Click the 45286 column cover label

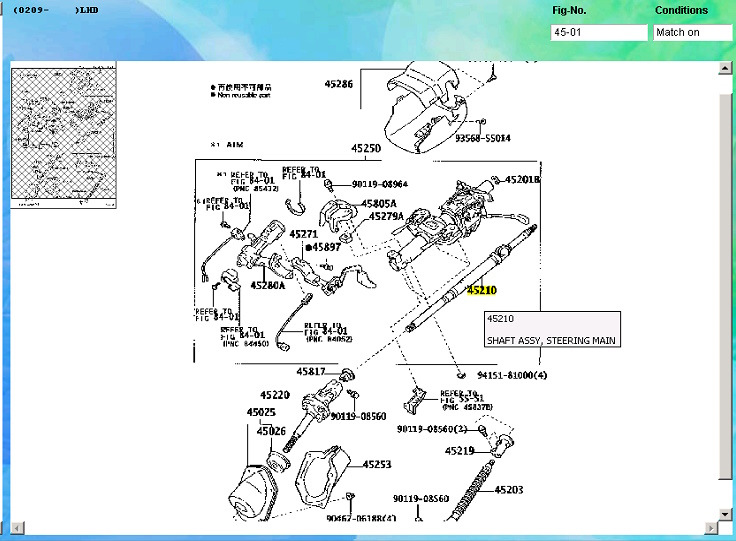click(339, 84)
